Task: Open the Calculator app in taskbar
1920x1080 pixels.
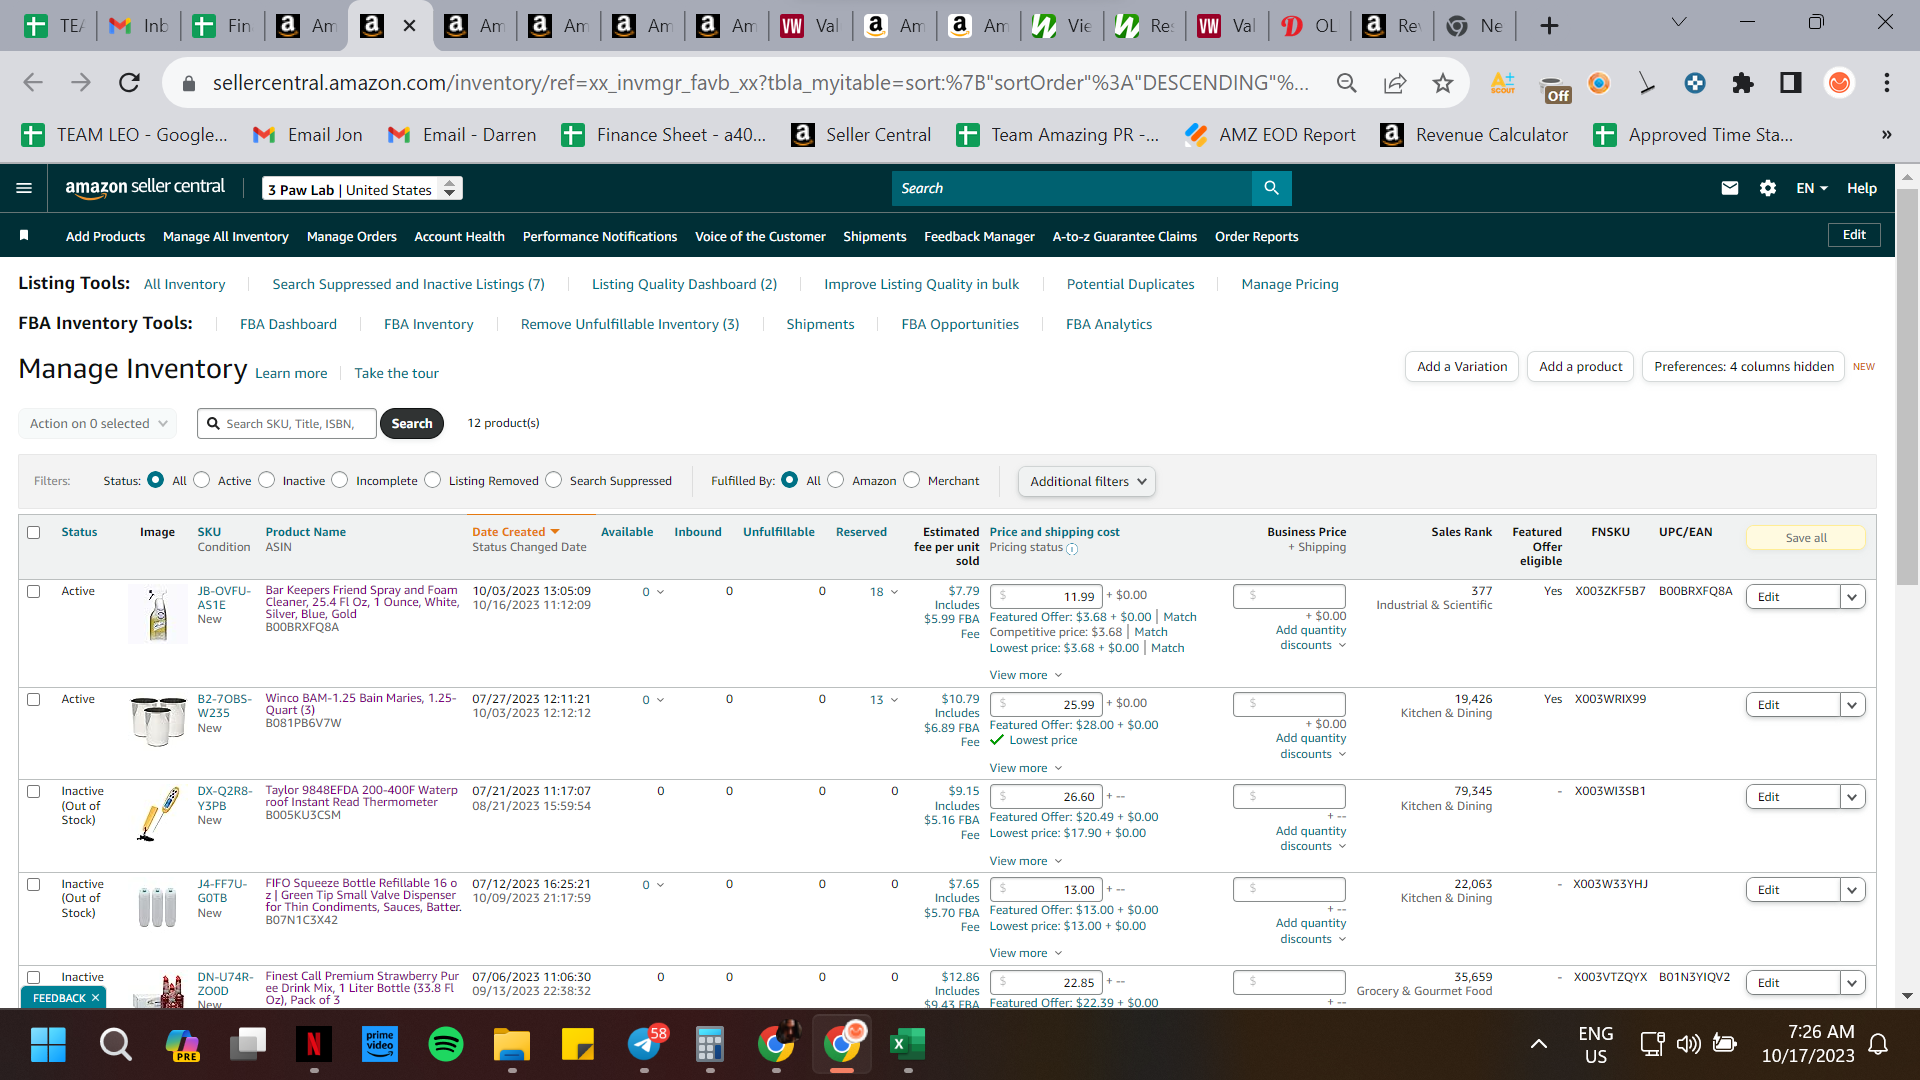Action: (x=709, y=1045)
